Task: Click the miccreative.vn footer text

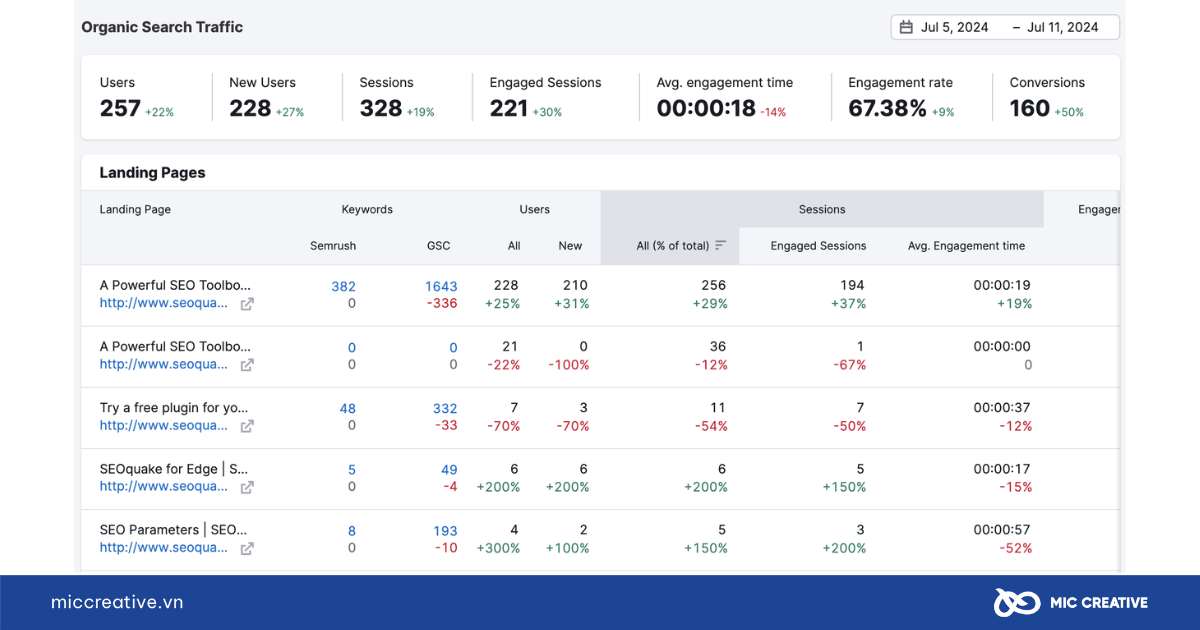Action: (x=117, y=602)
